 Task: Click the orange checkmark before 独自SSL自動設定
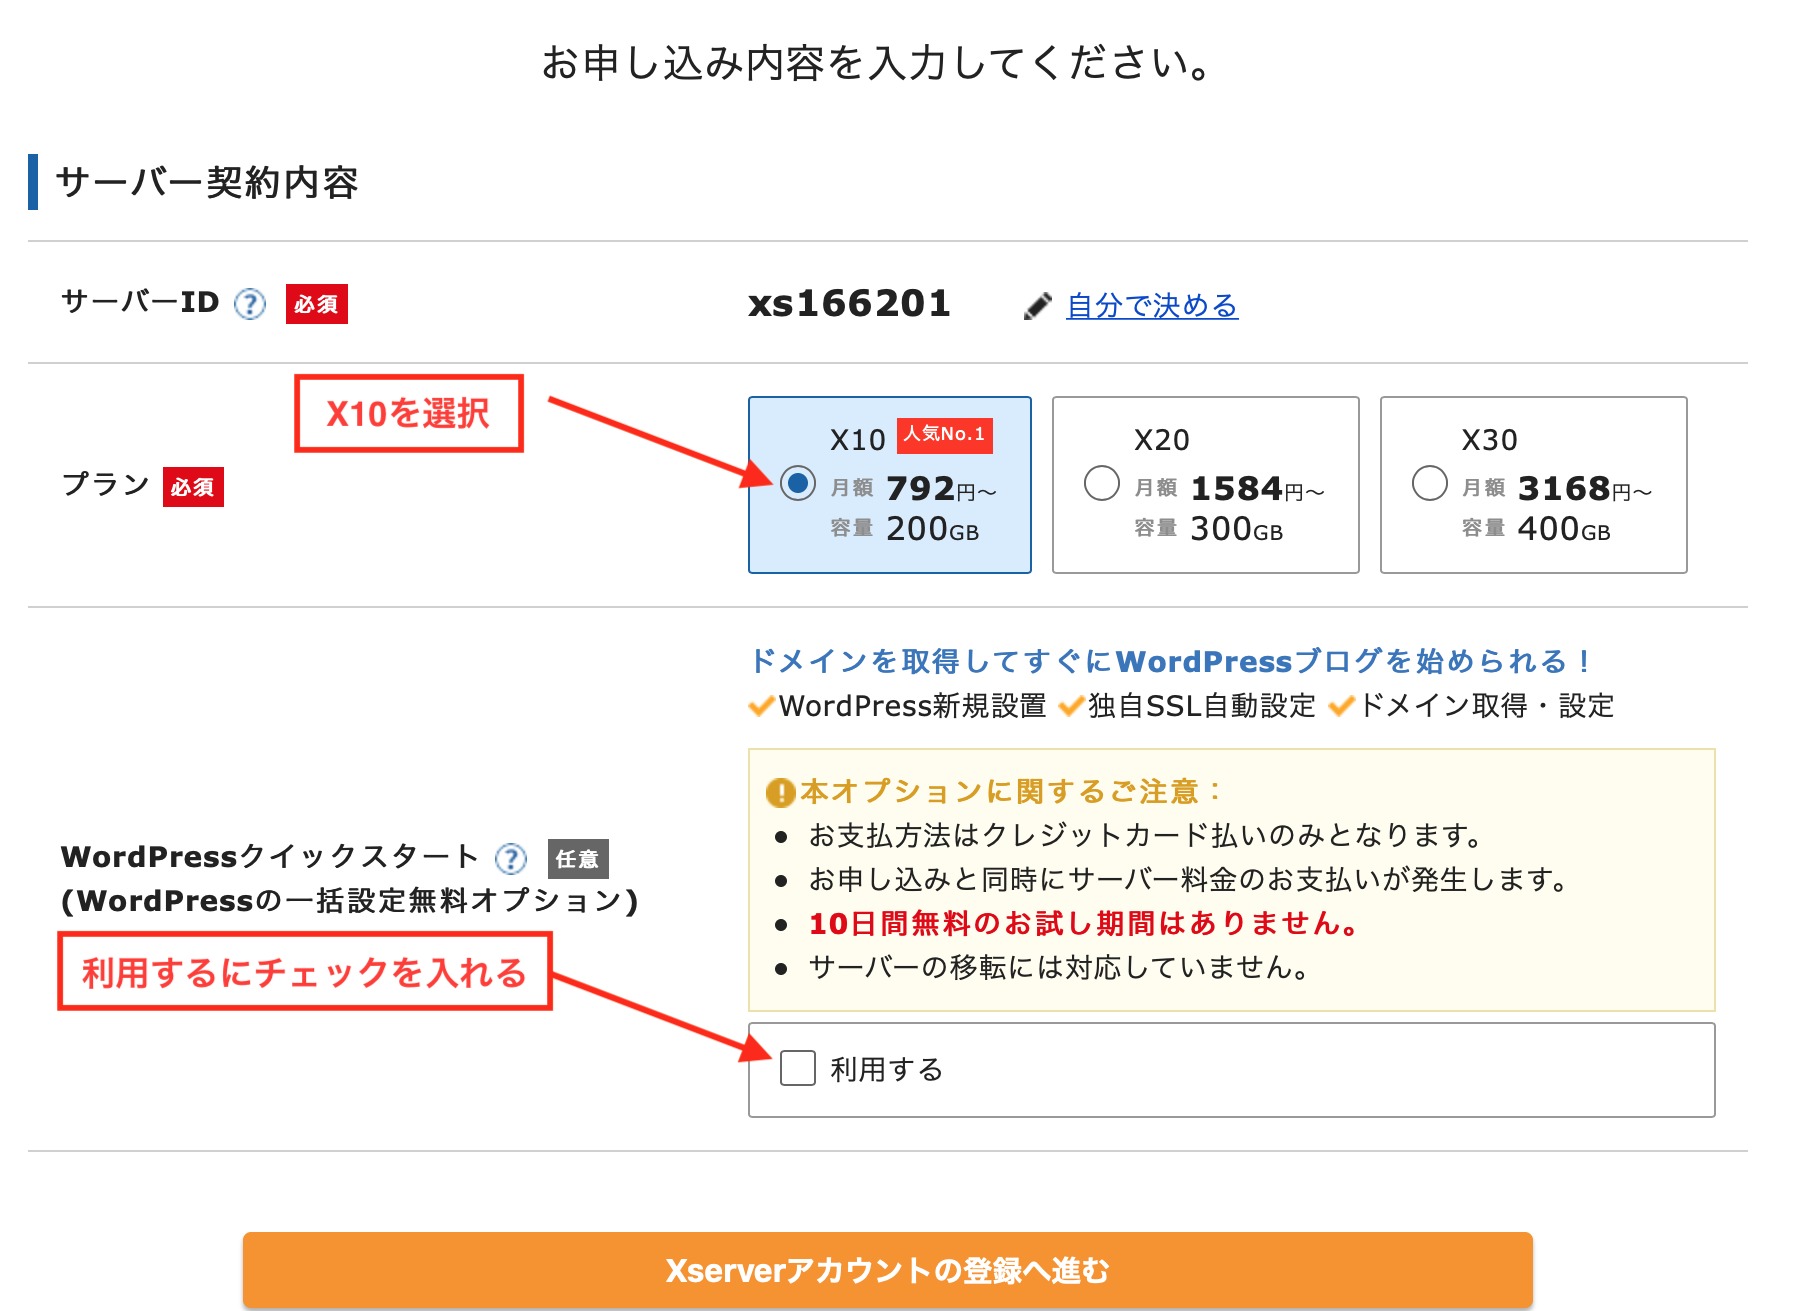pyautogui.click(x=1071, y=706)
